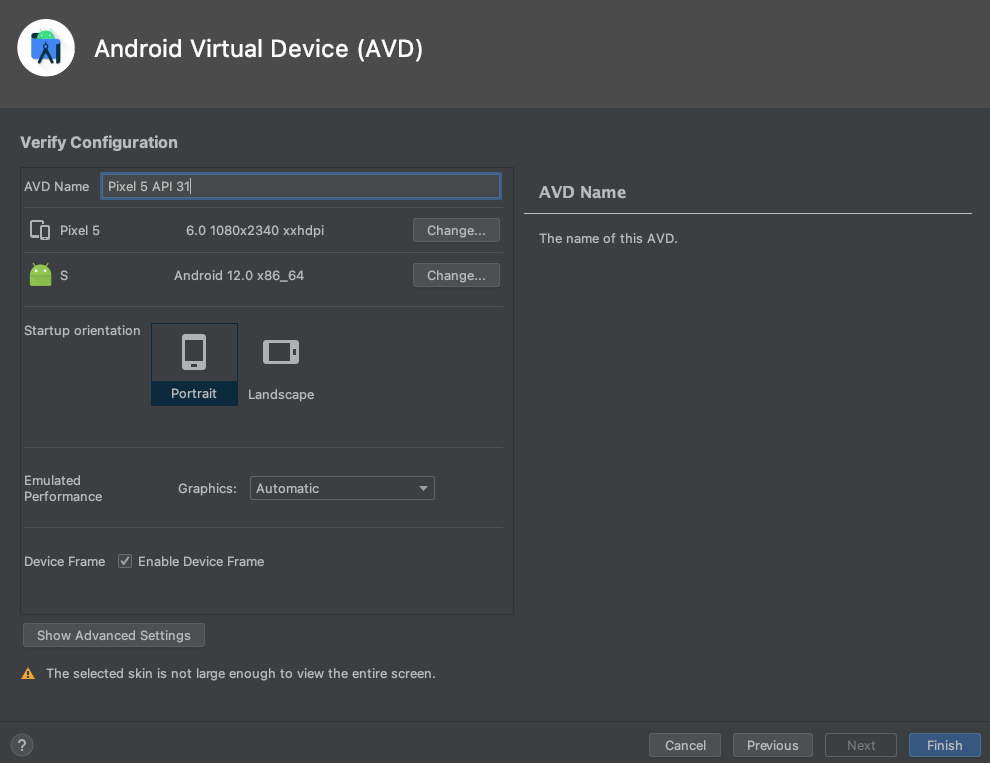Click the Pixel 5 device name text
This screenshot has width=990, height=763.
pyautogui.click(x=80, y=231)
